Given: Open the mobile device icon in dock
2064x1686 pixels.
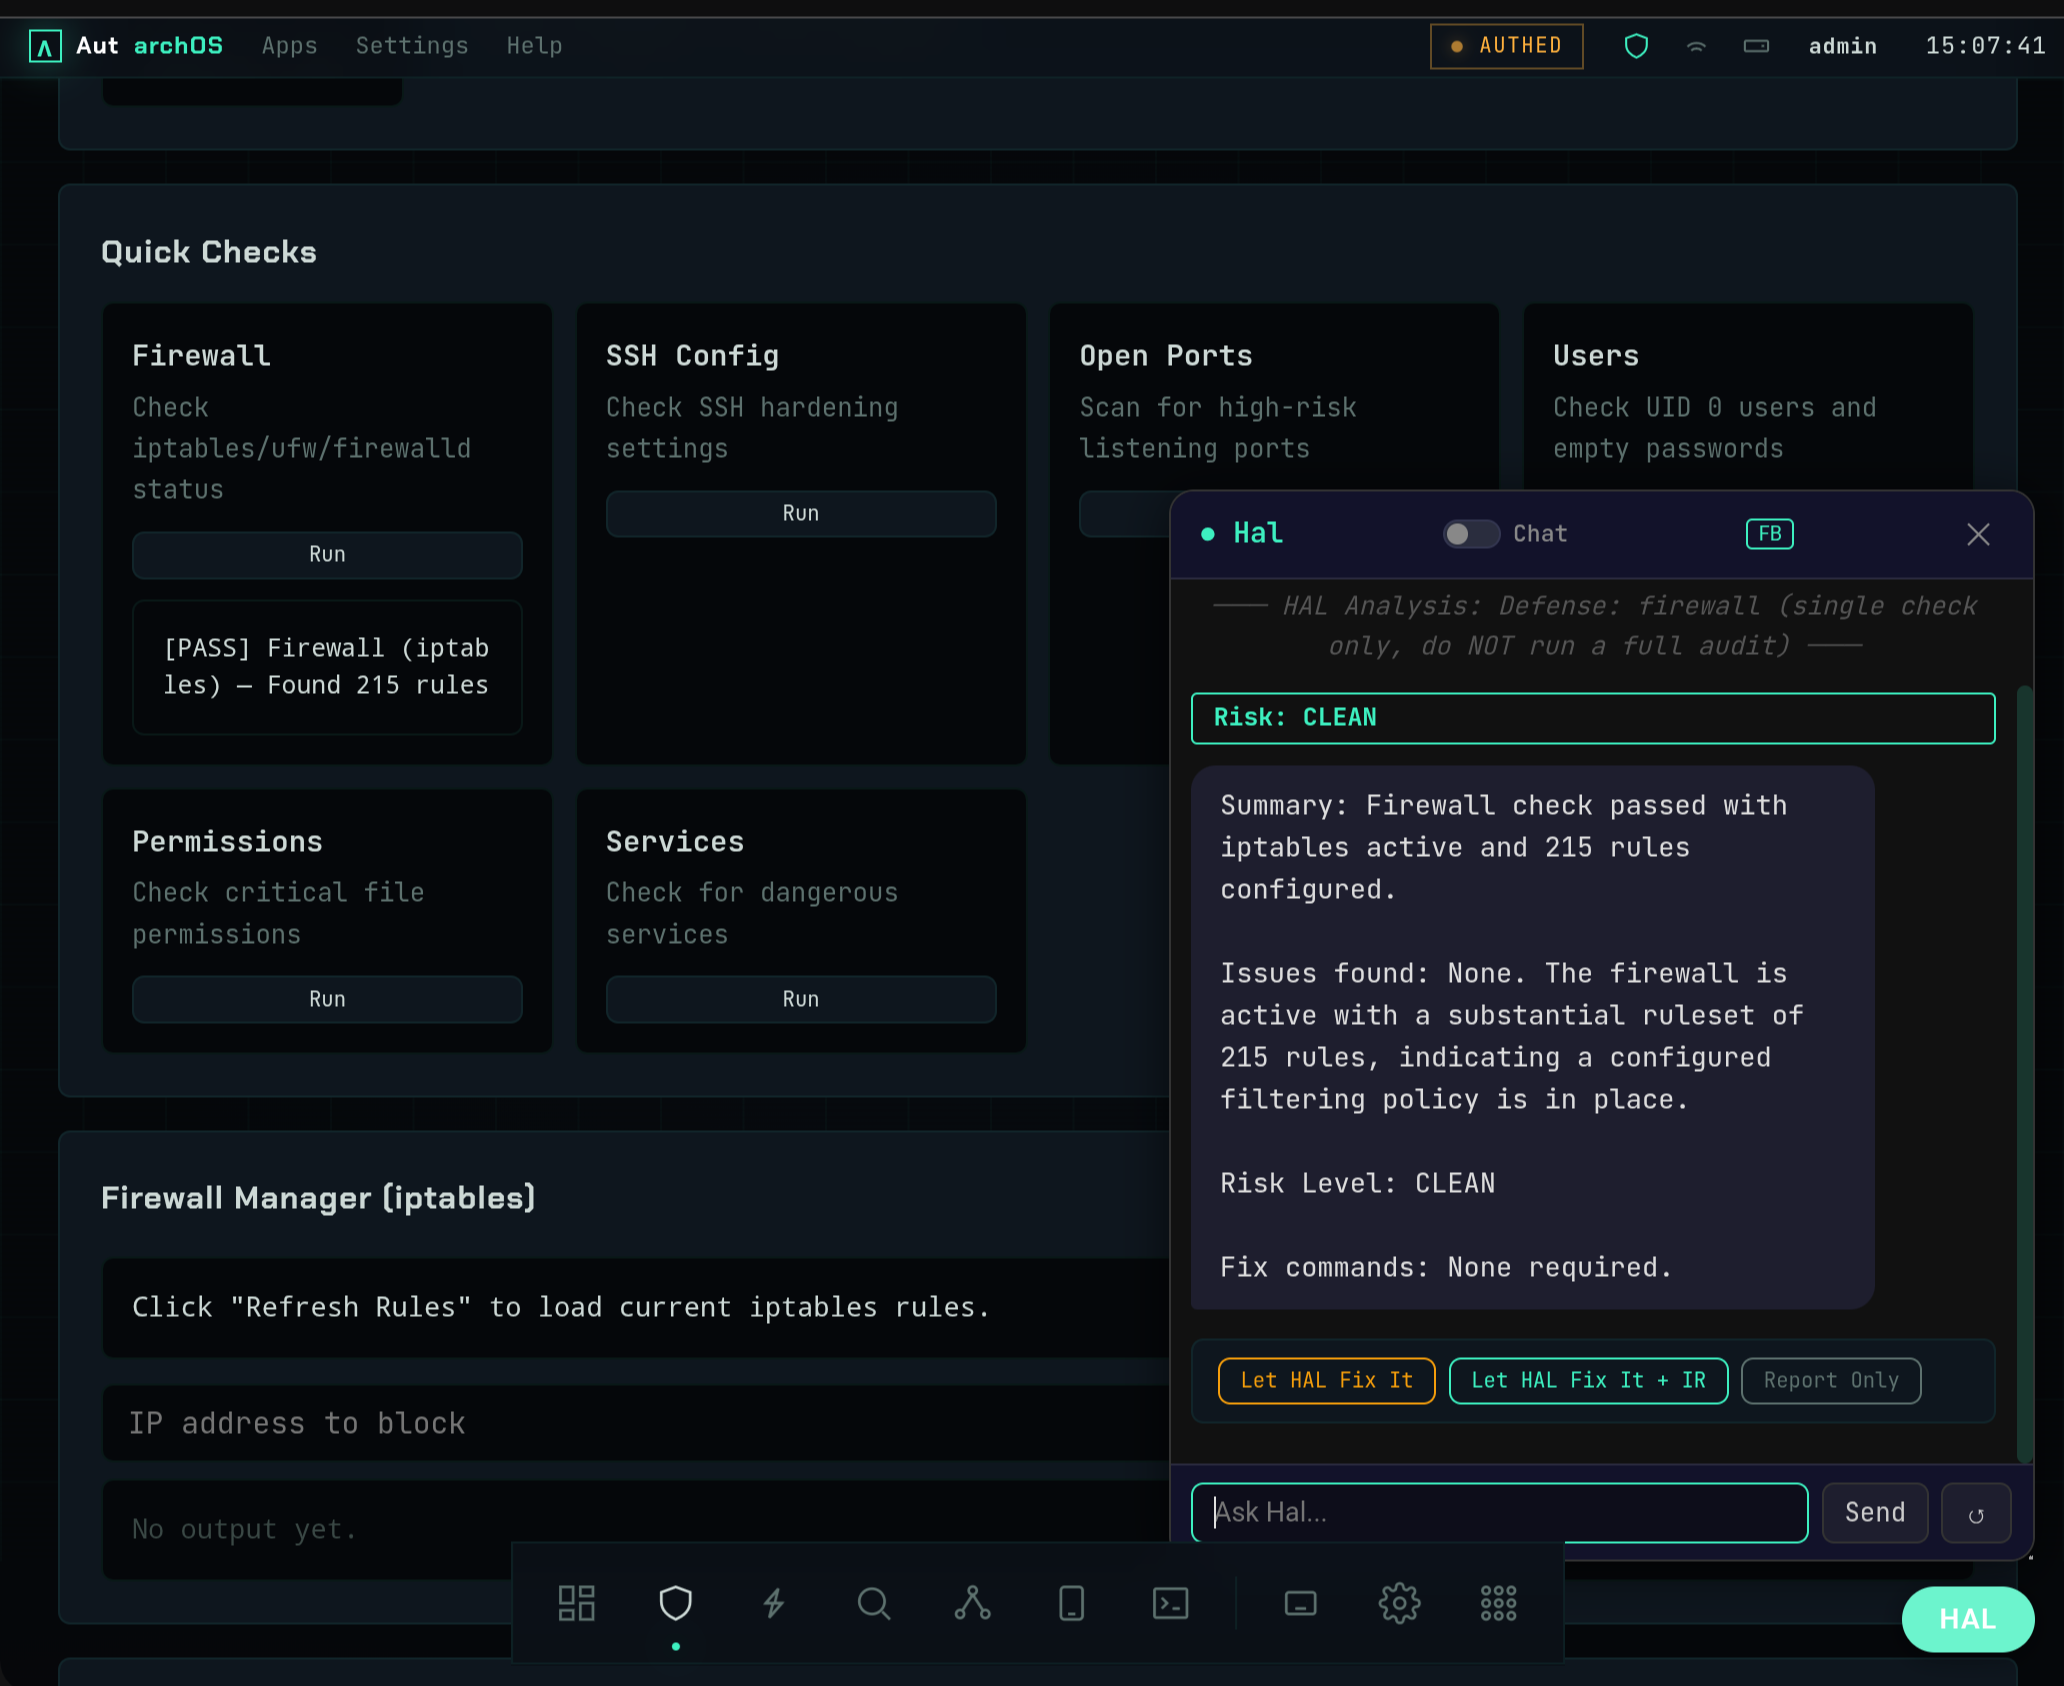Looking at the screenshot, I should [x=1071, y=1603].
